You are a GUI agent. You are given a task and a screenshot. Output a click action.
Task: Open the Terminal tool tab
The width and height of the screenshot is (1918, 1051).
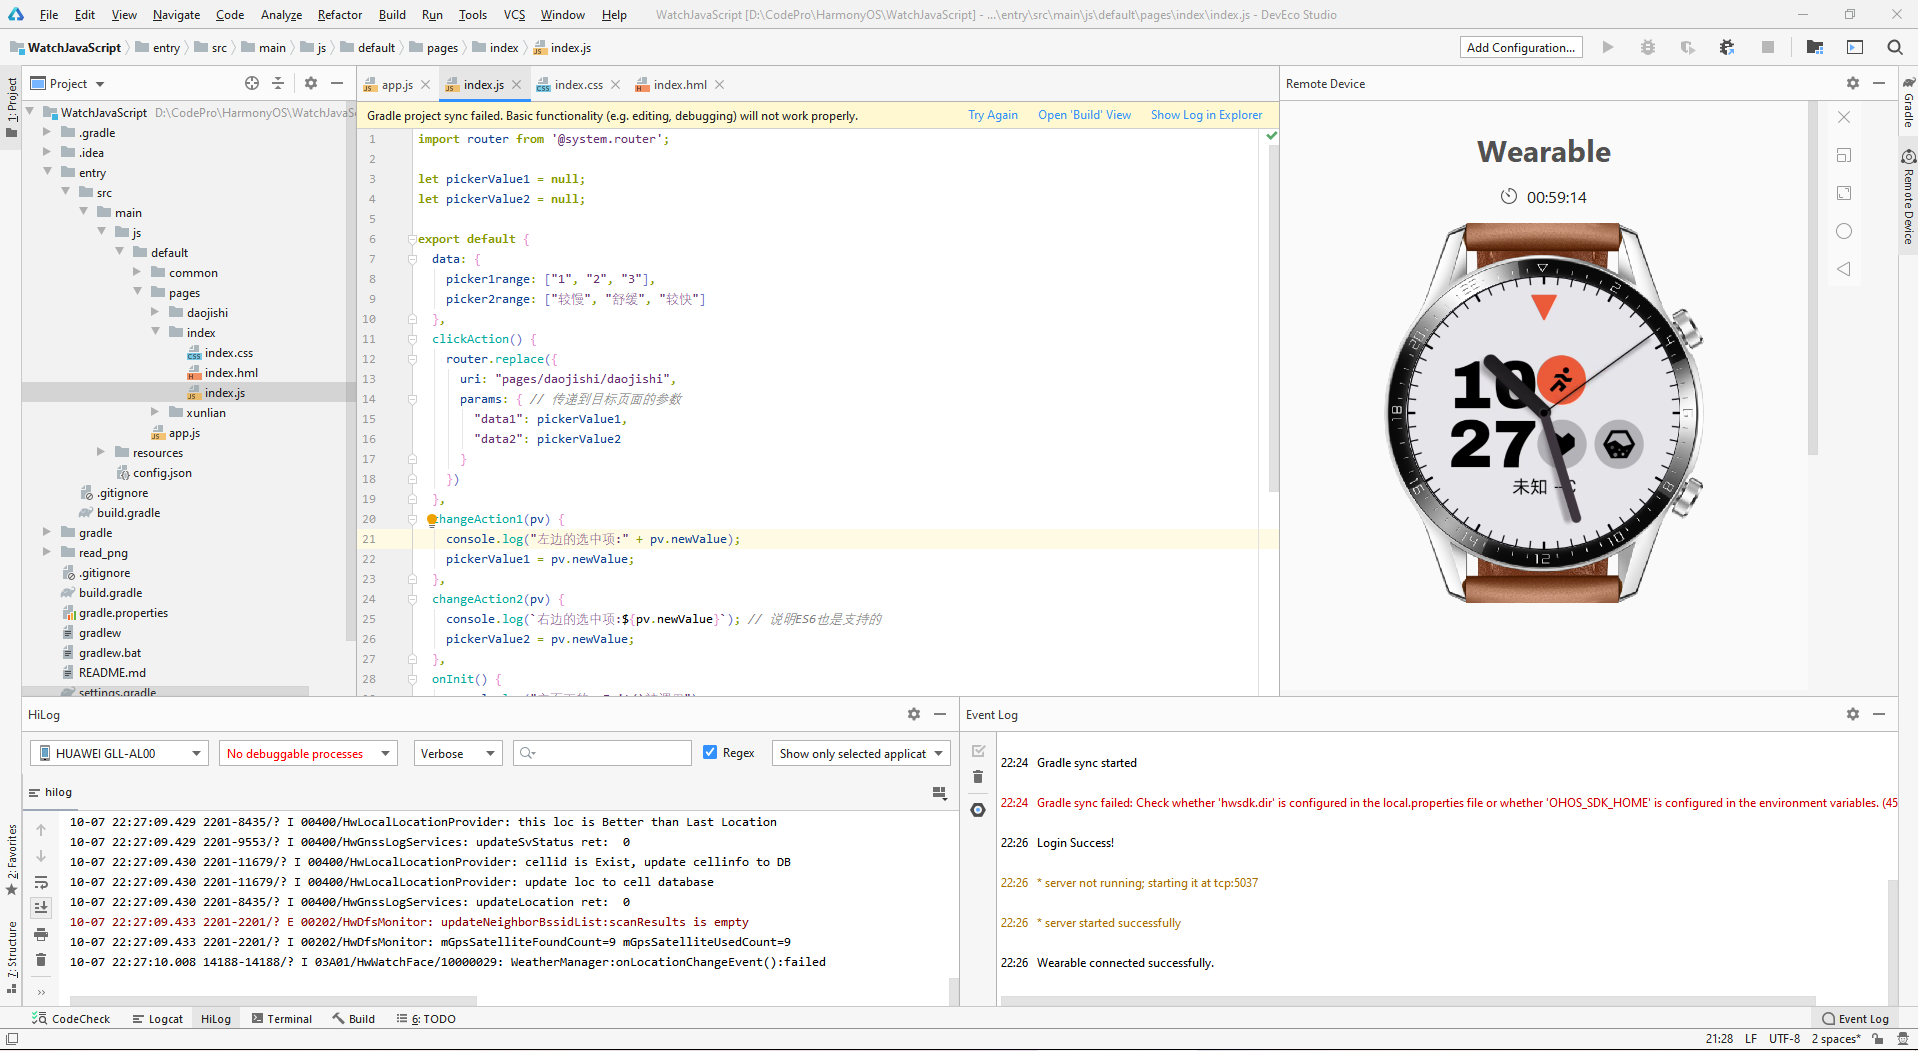[x=282, y=1019]
